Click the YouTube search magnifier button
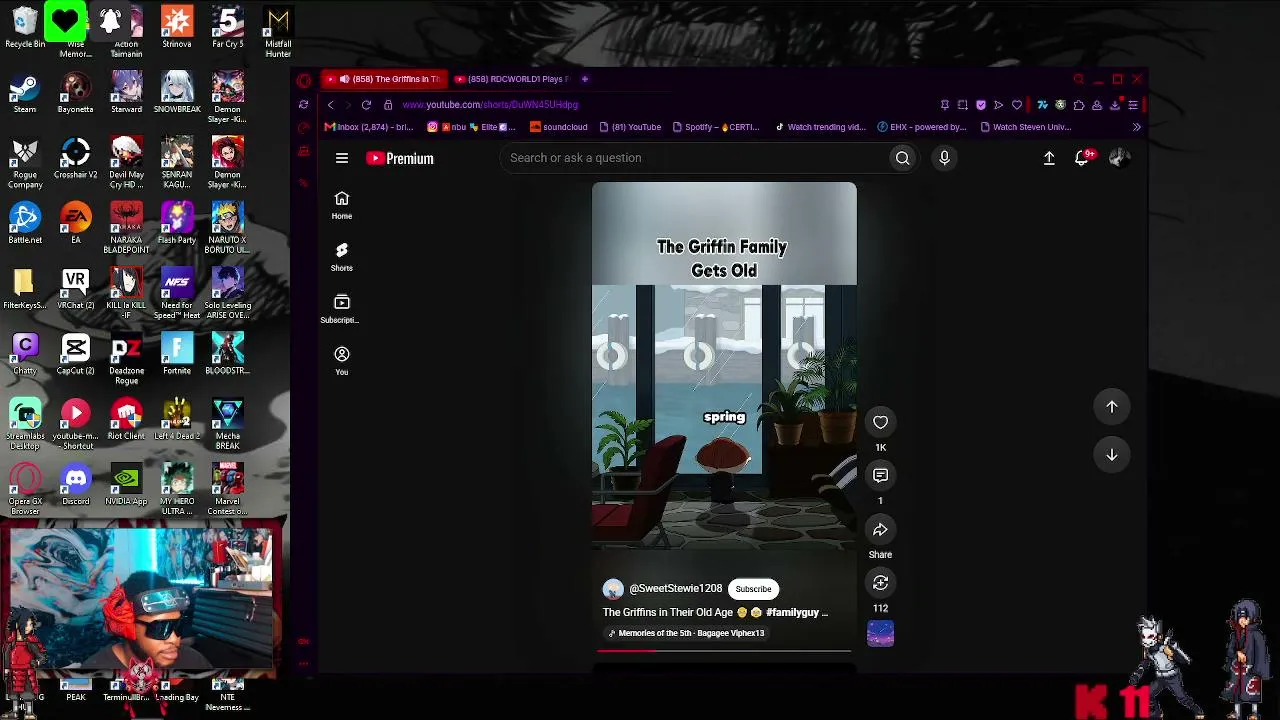 [902, 158]
